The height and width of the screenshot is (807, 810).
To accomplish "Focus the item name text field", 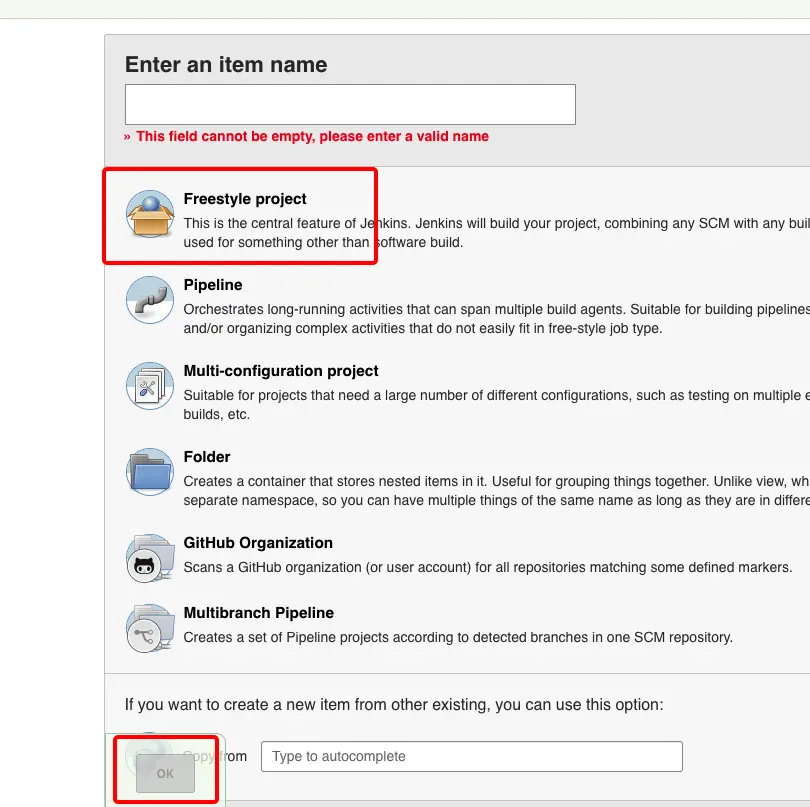I will (x=350, y=104).
